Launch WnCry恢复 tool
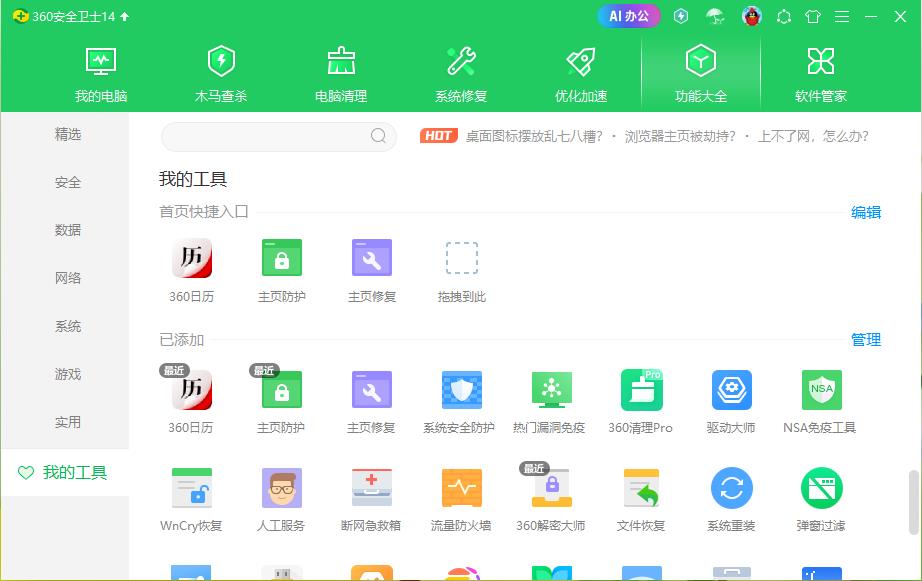This screenshot has width=922, height=581. click(x=192, y=500)
